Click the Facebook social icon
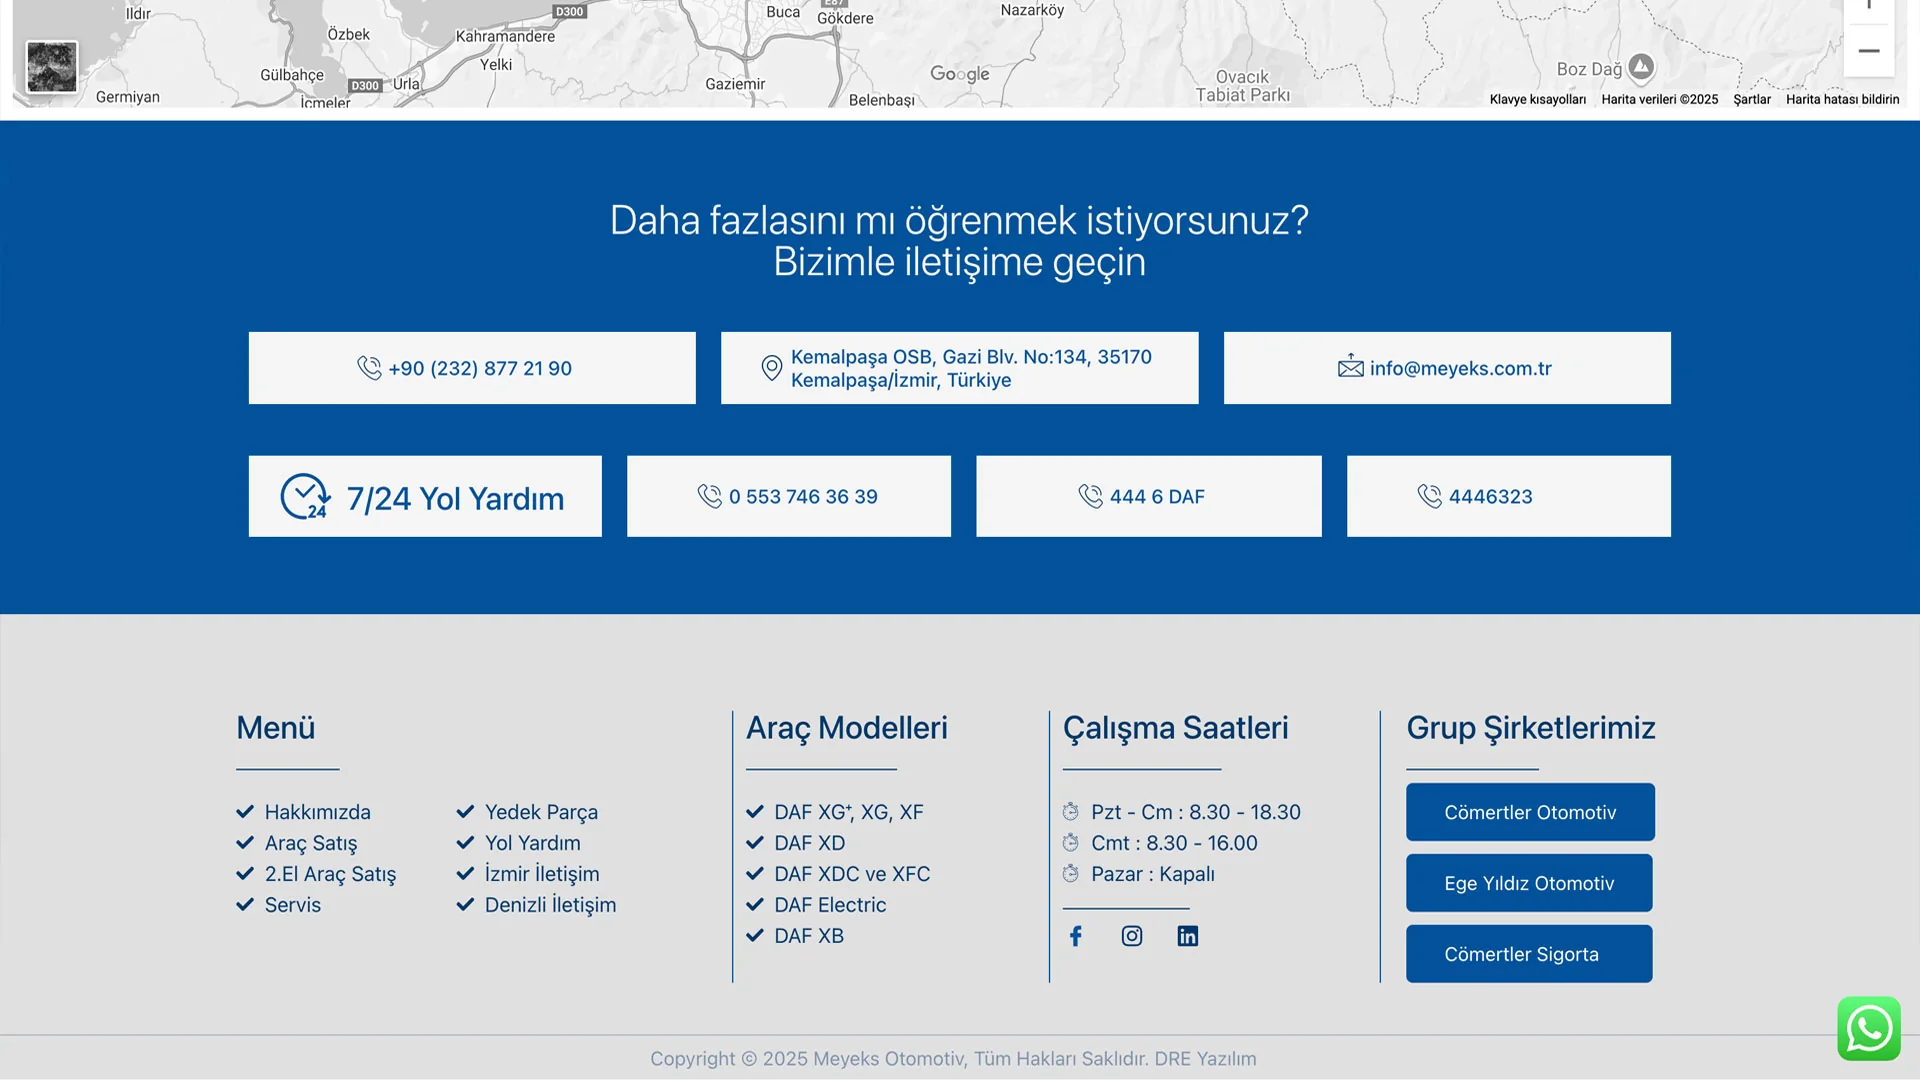Screen dimensions: 1920x1080 click(x=1076, y=936)
